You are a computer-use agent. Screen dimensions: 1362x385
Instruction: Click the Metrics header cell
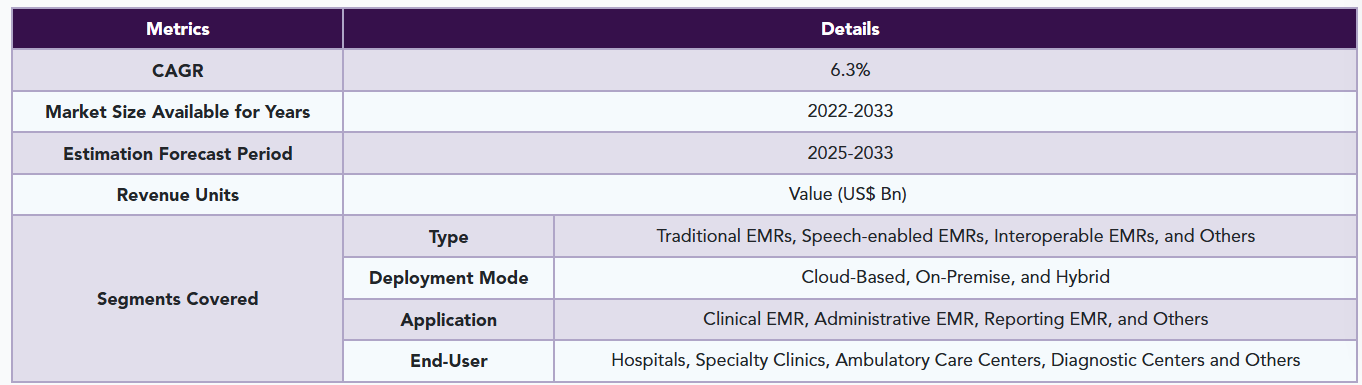(178, 29)
